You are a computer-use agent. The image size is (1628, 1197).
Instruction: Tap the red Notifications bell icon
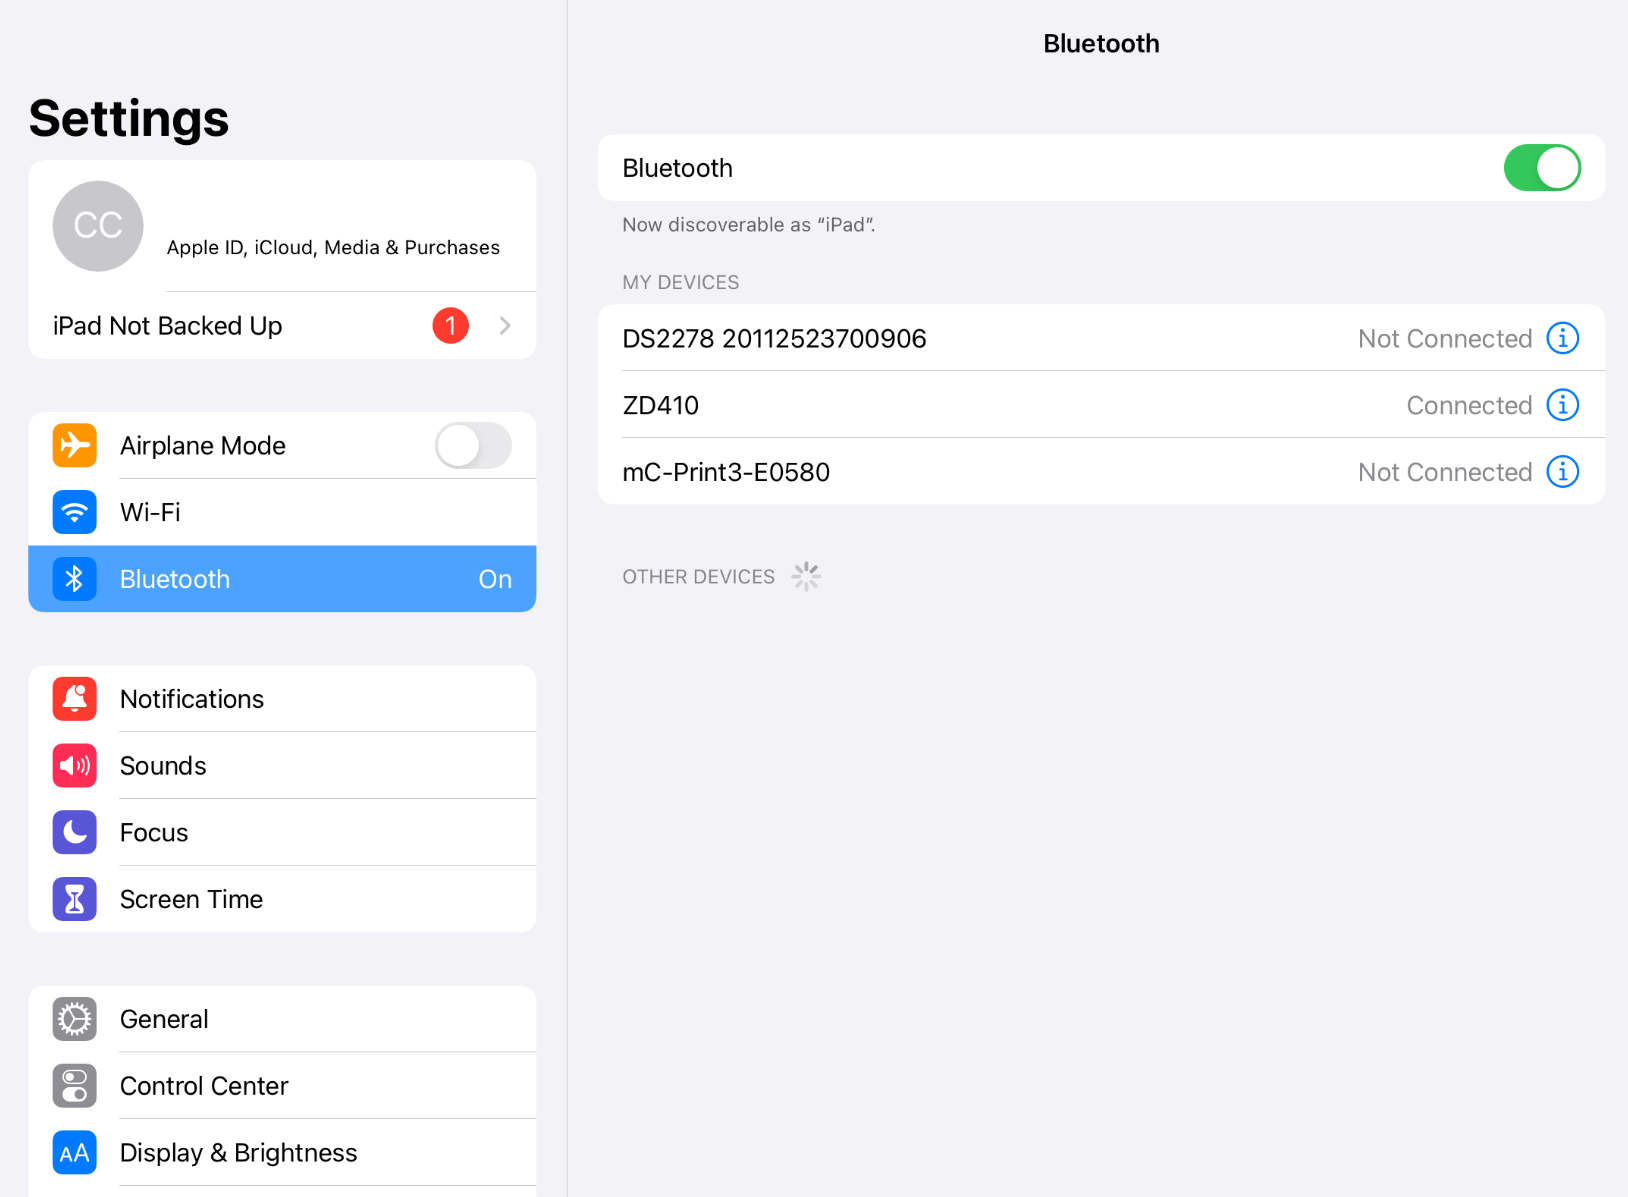click(75, 699)
